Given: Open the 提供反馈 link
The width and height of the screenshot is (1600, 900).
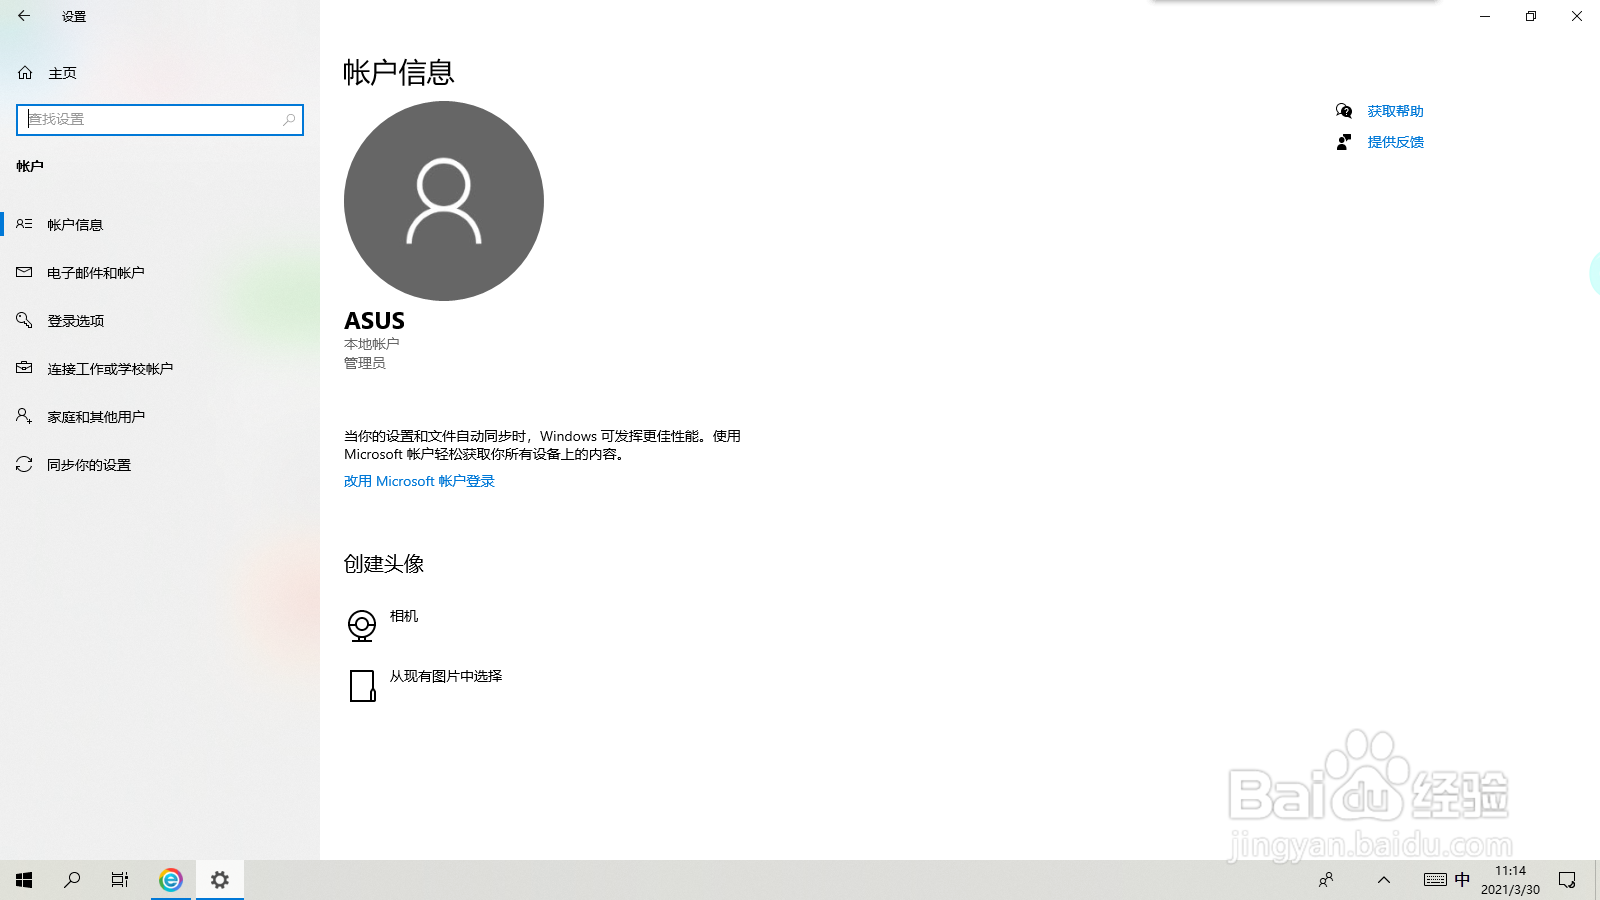Looking at the screenshot, I should (1395, 142).
